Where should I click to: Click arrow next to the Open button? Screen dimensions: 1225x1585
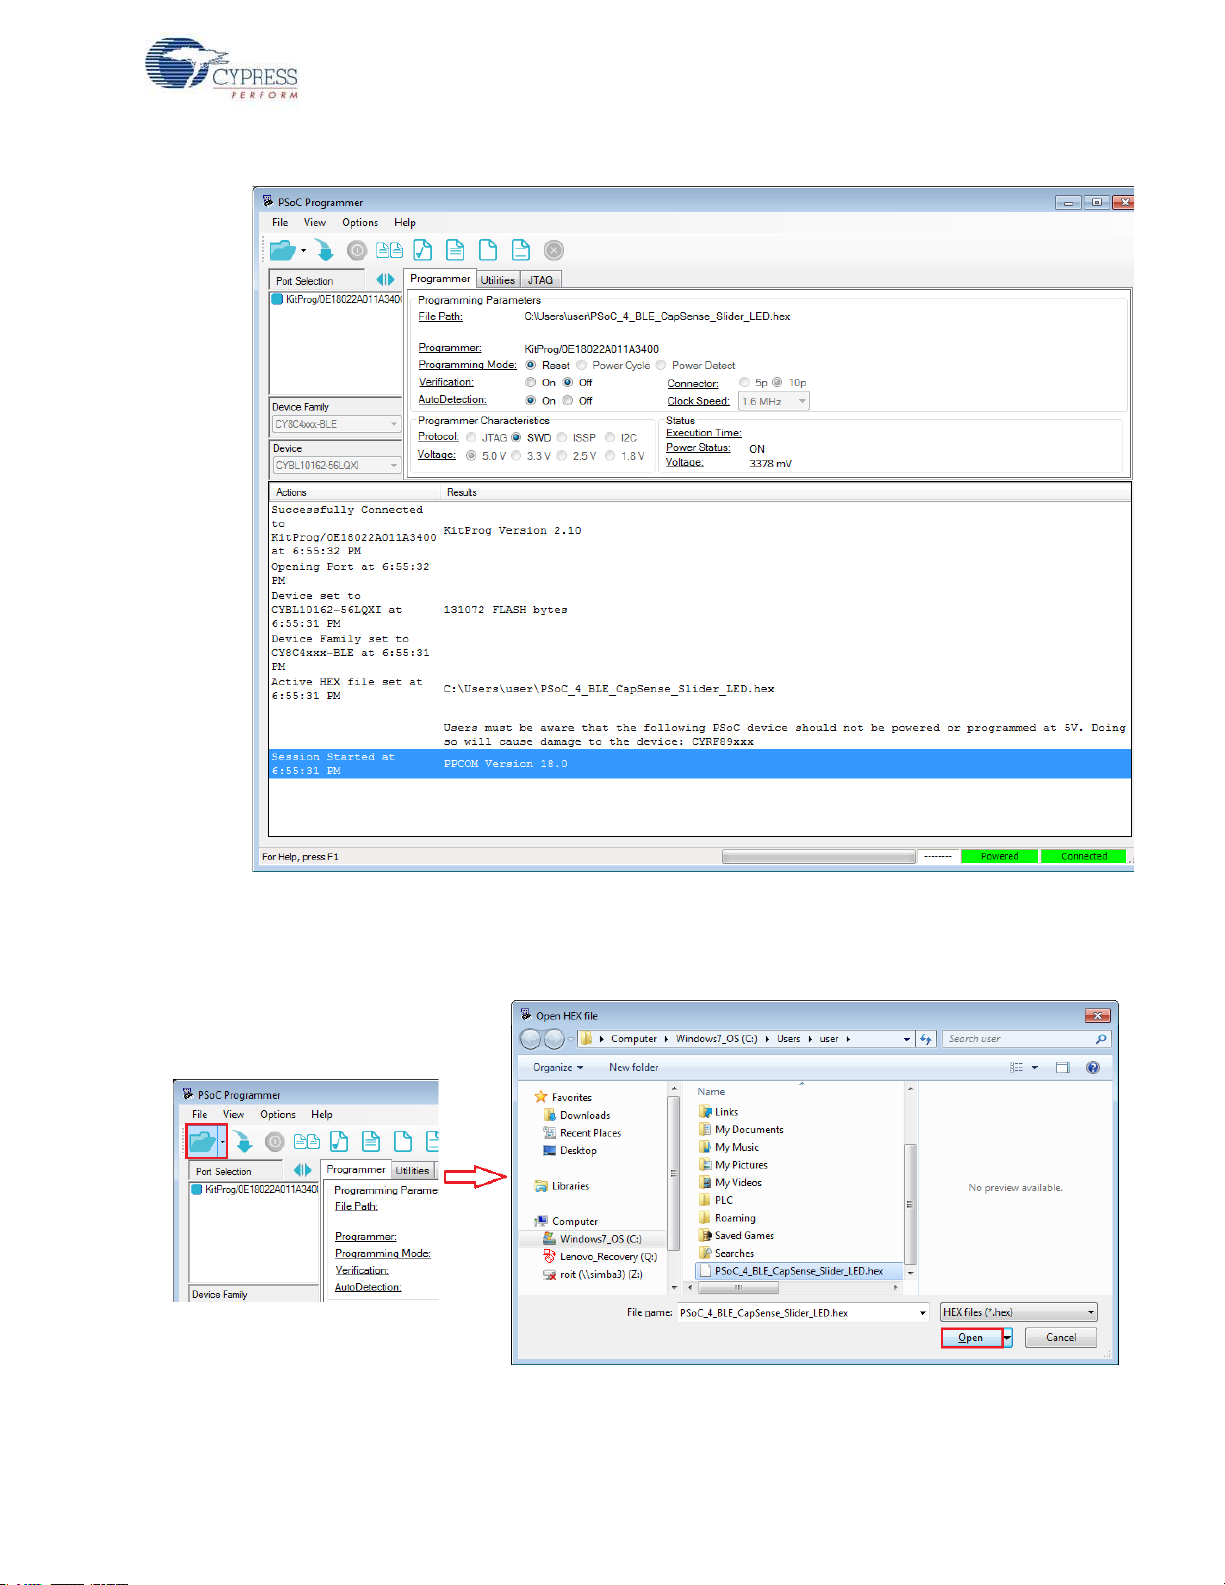pyautogui.click(x=1008, y=1338)
